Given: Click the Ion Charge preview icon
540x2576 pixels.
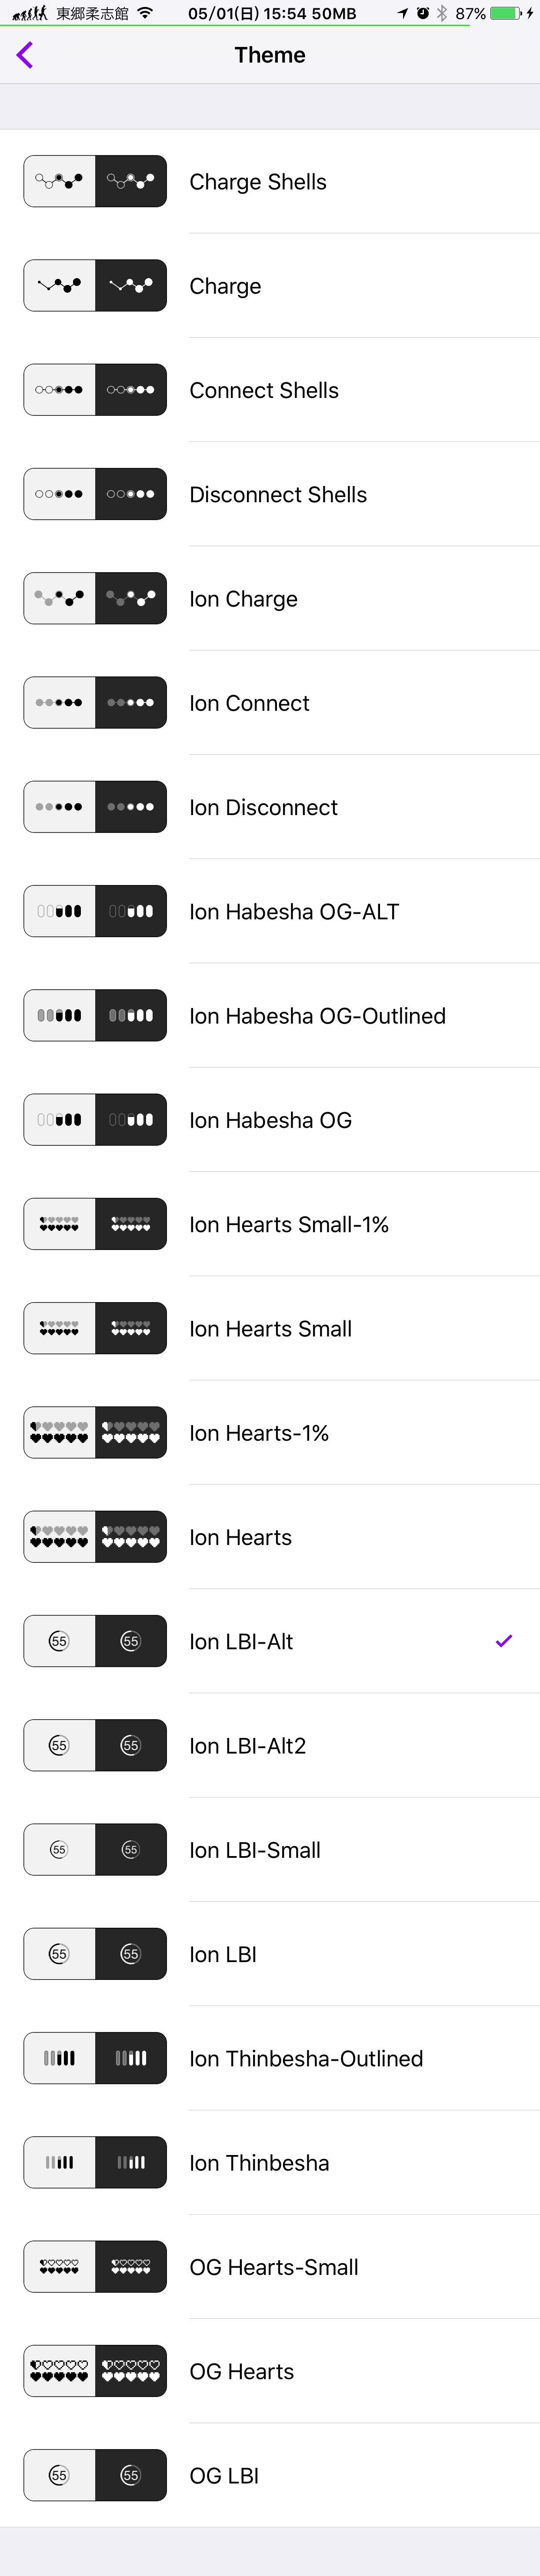Looking at the screenshot, I should coord(95,598).
